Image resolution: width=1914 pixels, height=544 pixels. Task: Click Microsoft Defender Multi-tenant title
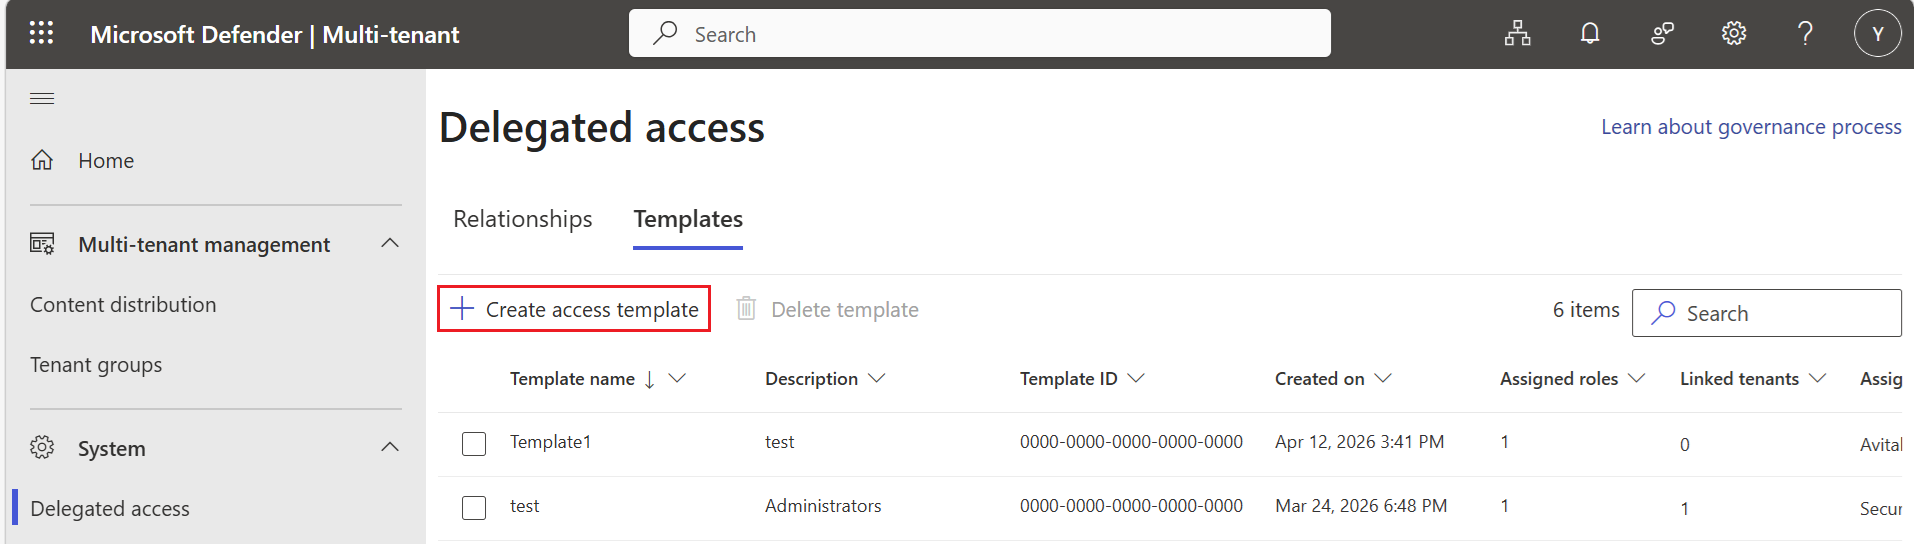tap(275, 35)
